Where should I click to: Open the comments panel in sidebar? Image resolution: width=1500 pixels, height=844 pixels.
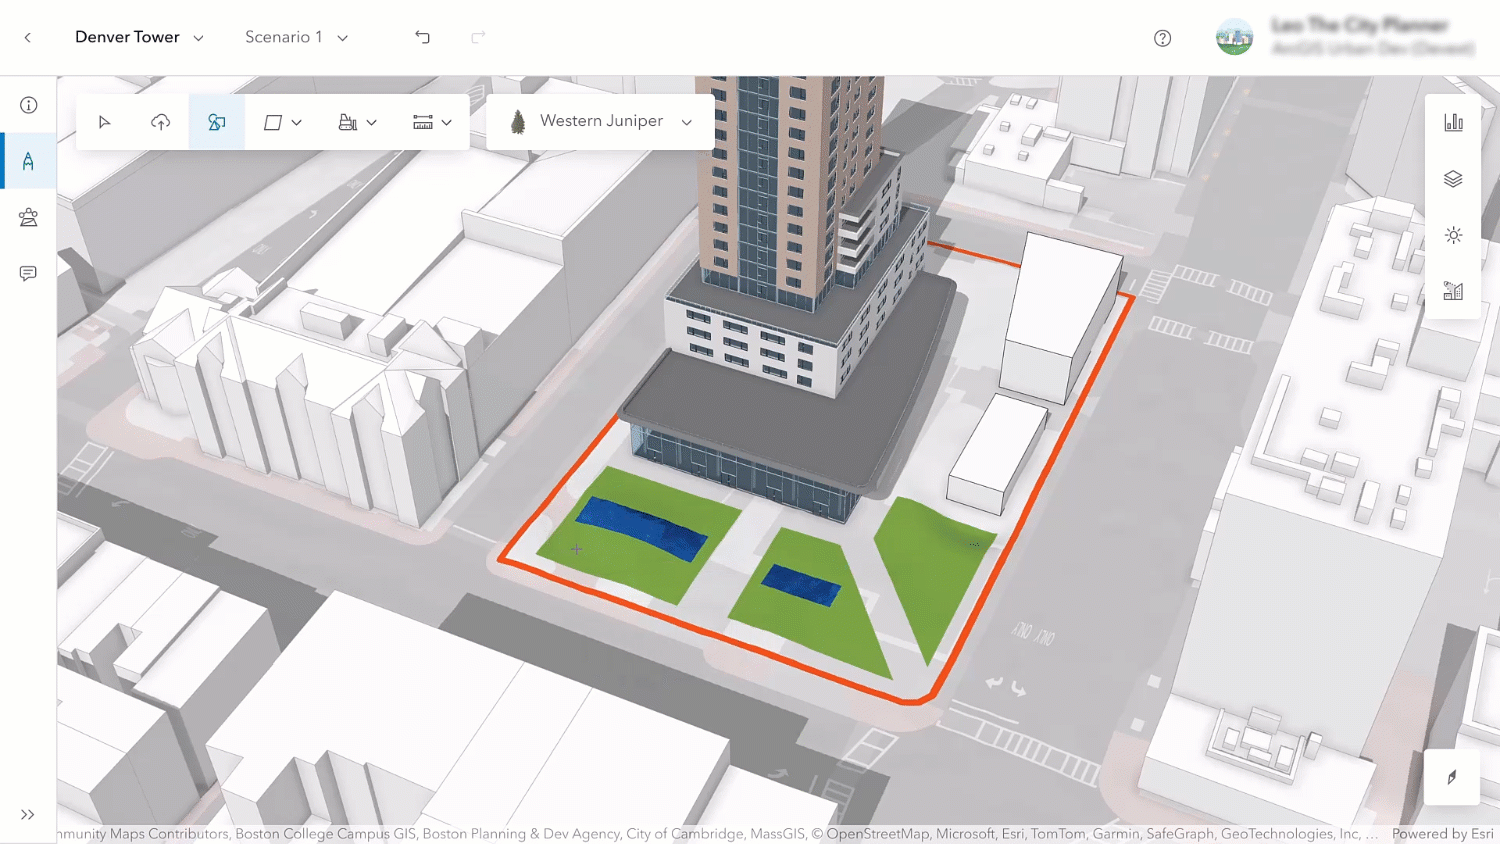[28, 273]
